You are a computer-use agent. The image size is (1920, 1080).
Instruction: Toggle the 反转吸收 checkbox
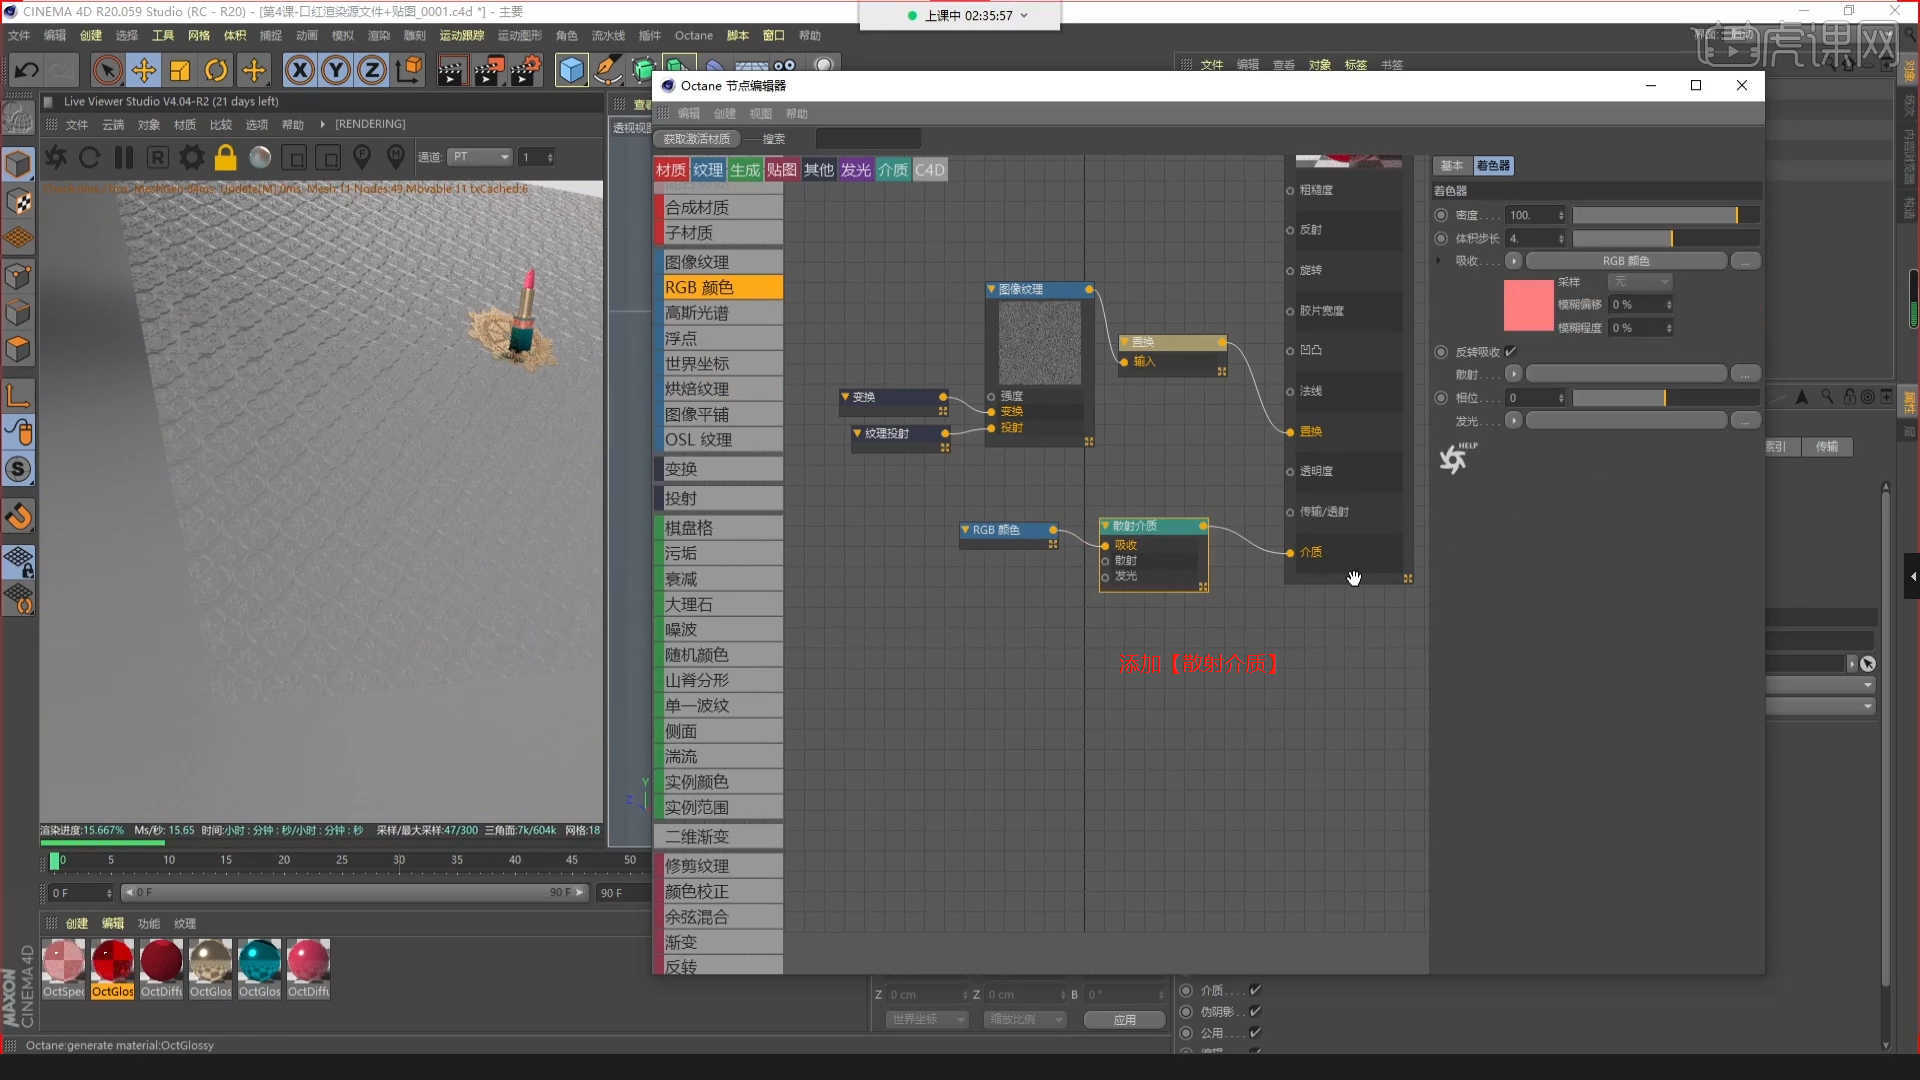click(x=1511, y=352)
